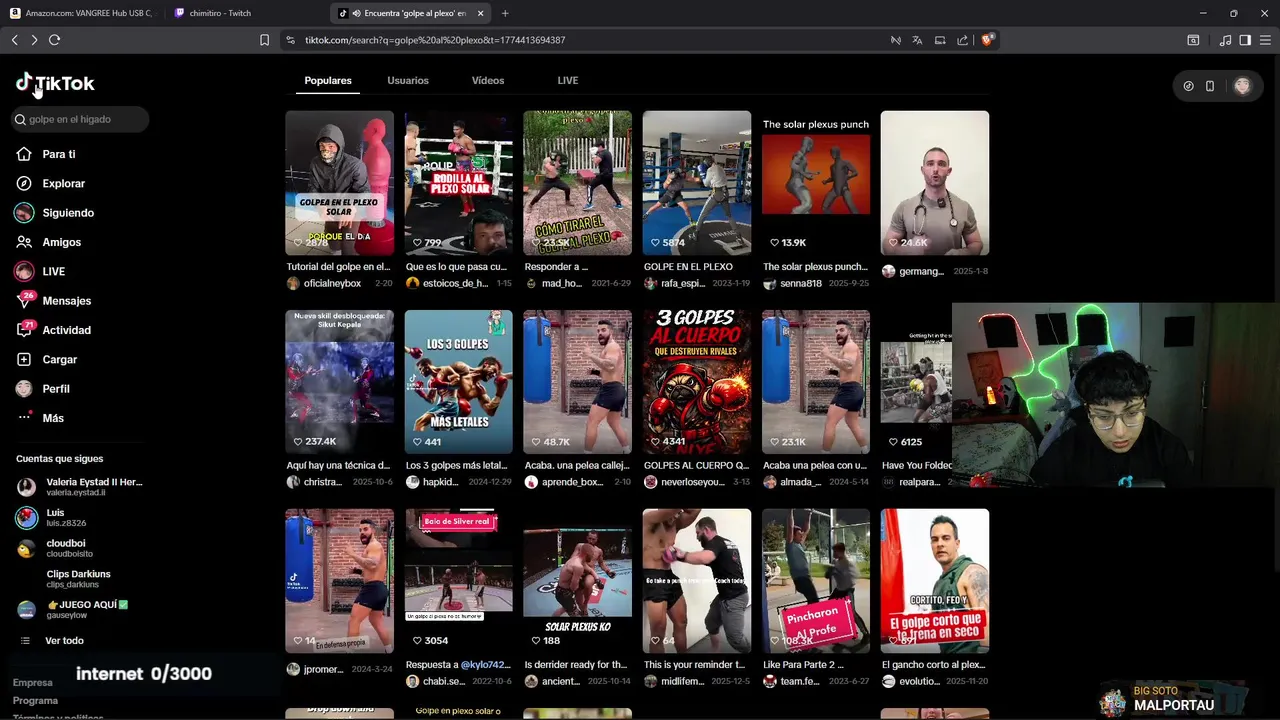This screenshot has width=1280, height=720.
Task: Open a new browser tab
Action: coord(505,13)
